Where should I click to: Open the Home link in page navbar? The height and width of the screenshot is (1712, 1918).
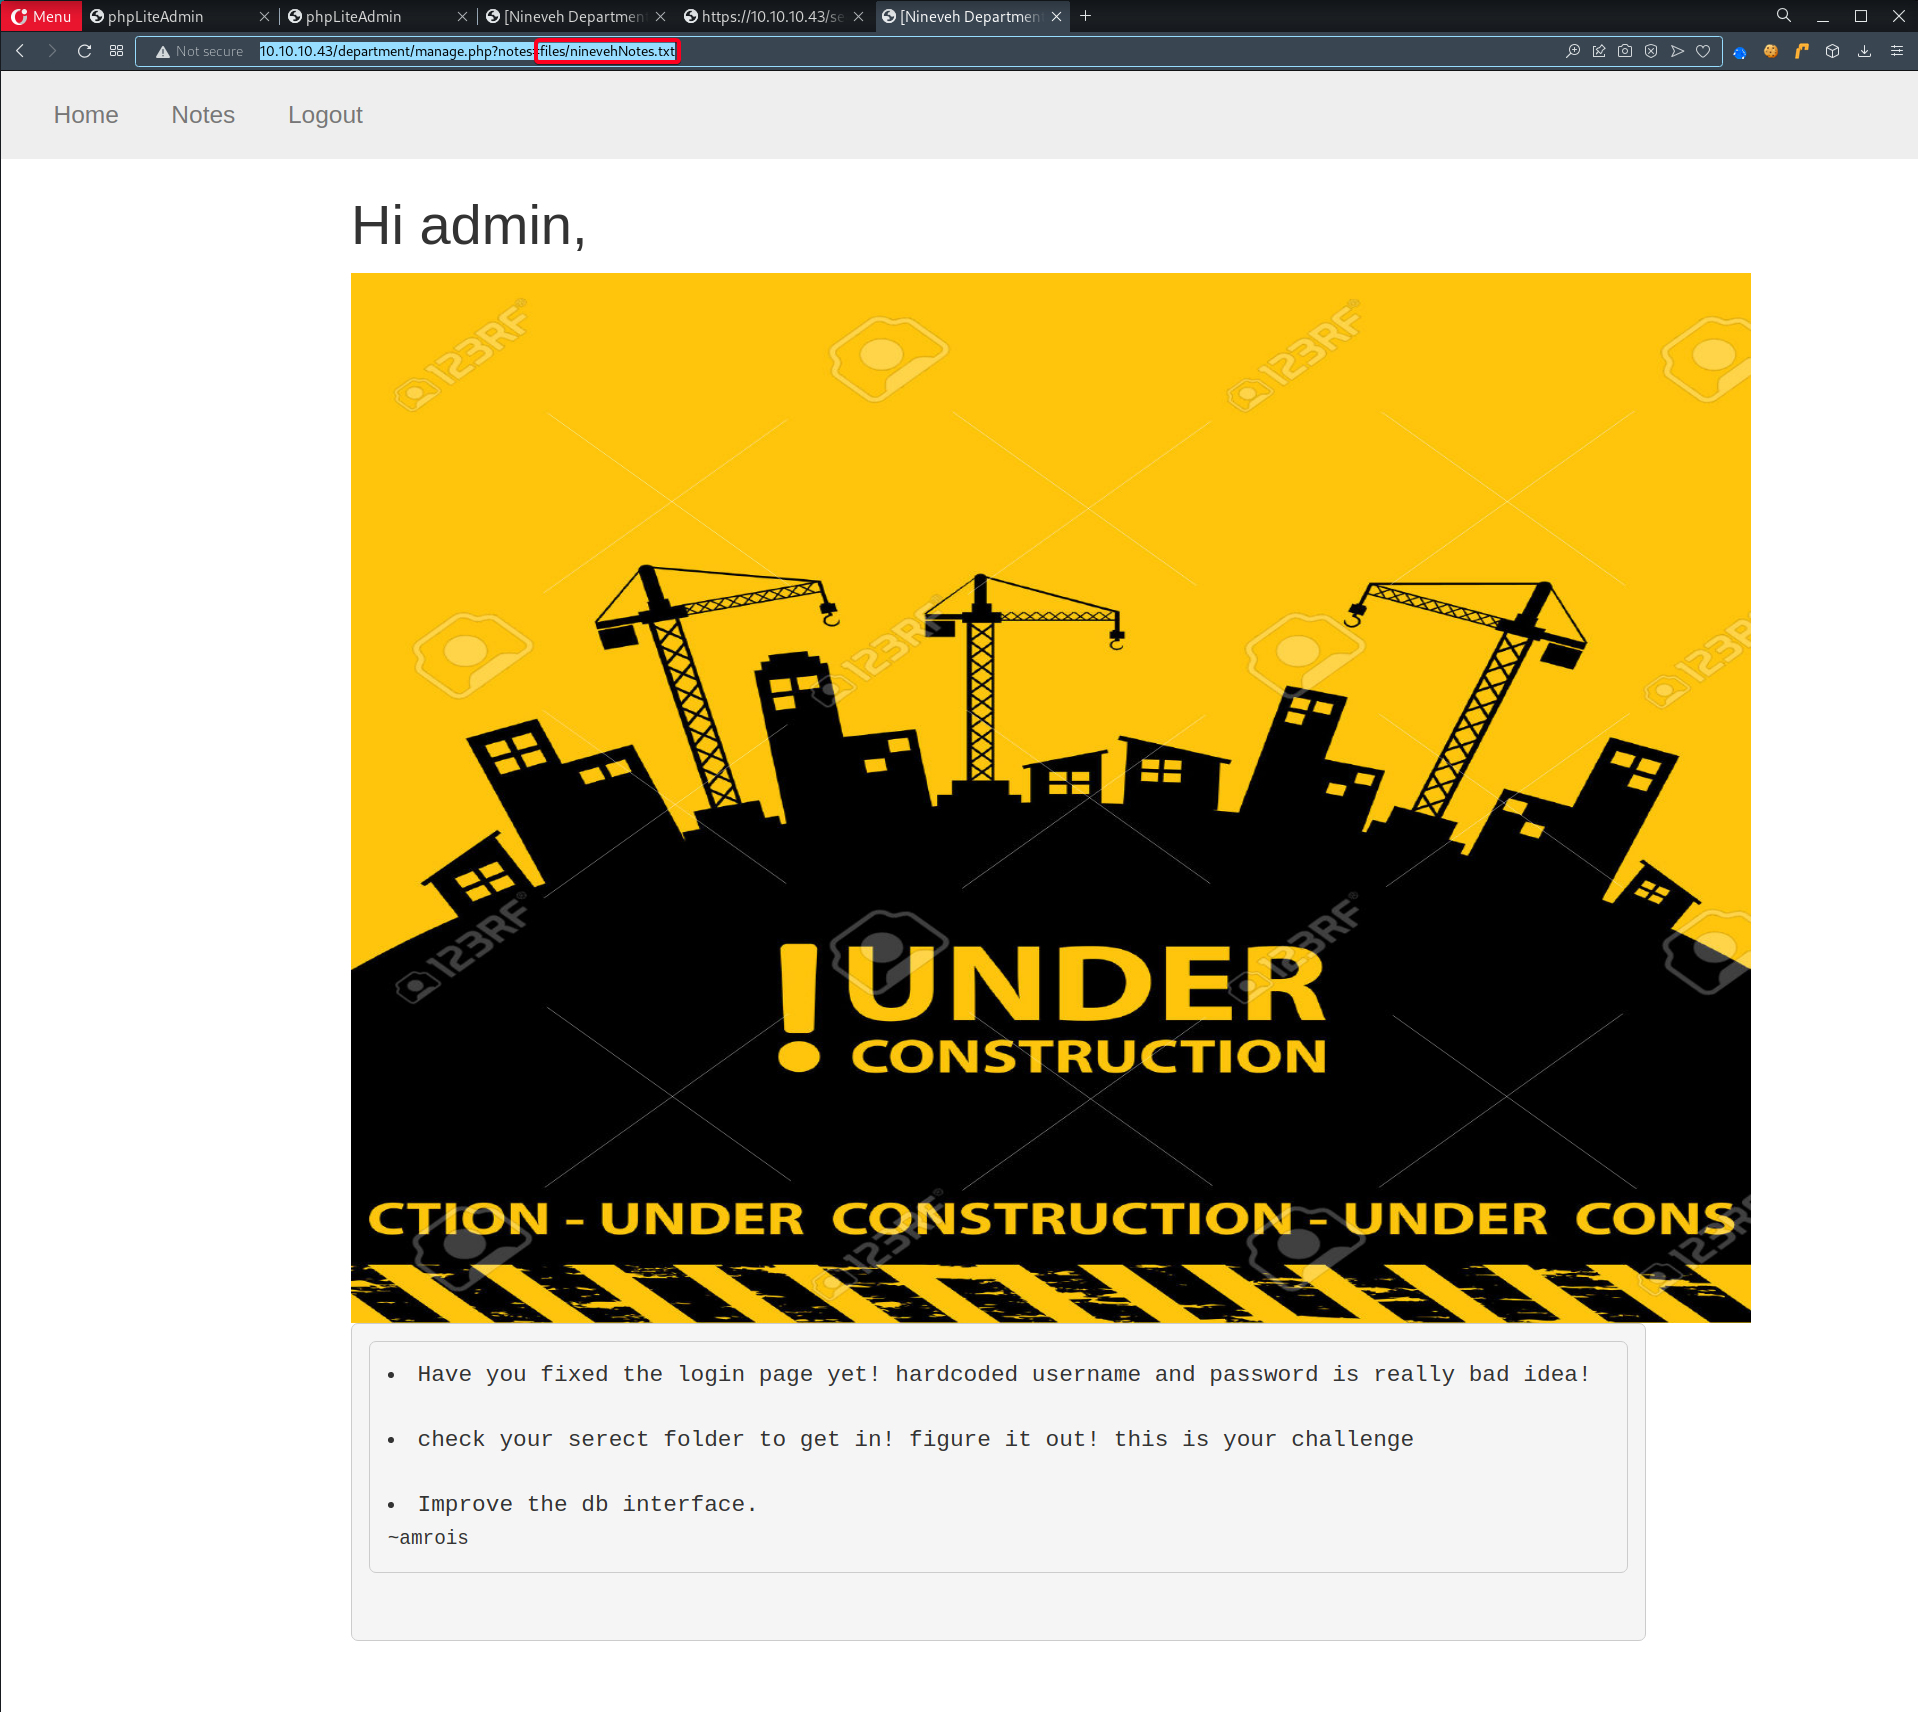(86, 115)
